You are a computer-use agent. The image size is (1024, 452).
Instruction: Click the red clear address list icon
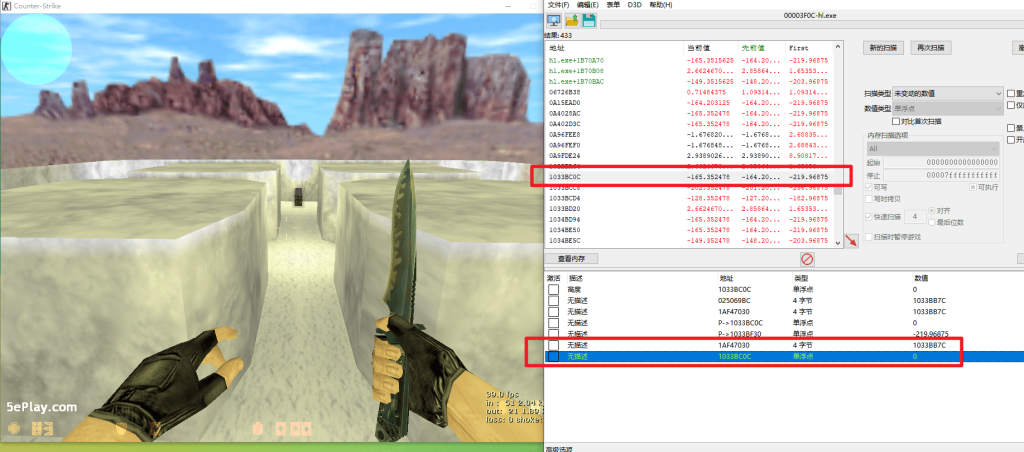[807, 259]
